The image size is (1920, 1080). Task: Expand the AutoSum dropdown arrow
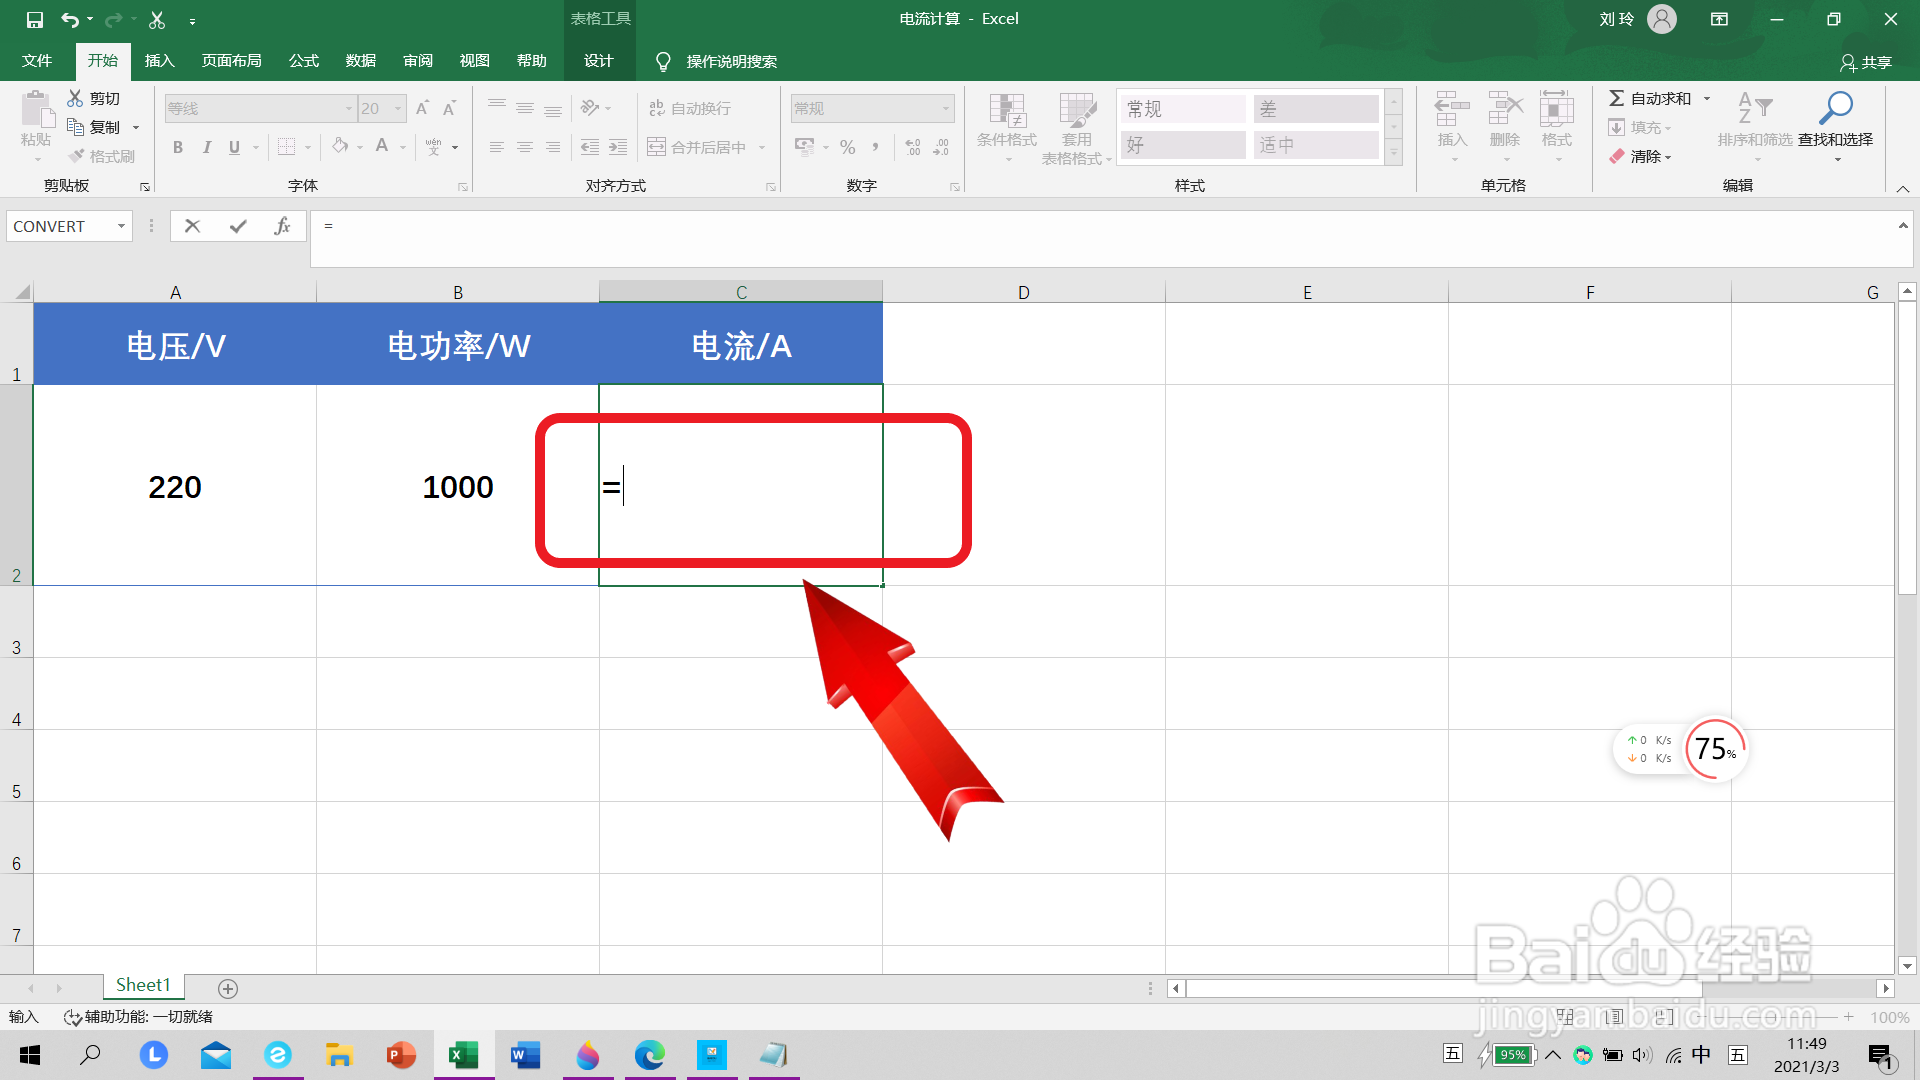click(x=1707, y=98)
